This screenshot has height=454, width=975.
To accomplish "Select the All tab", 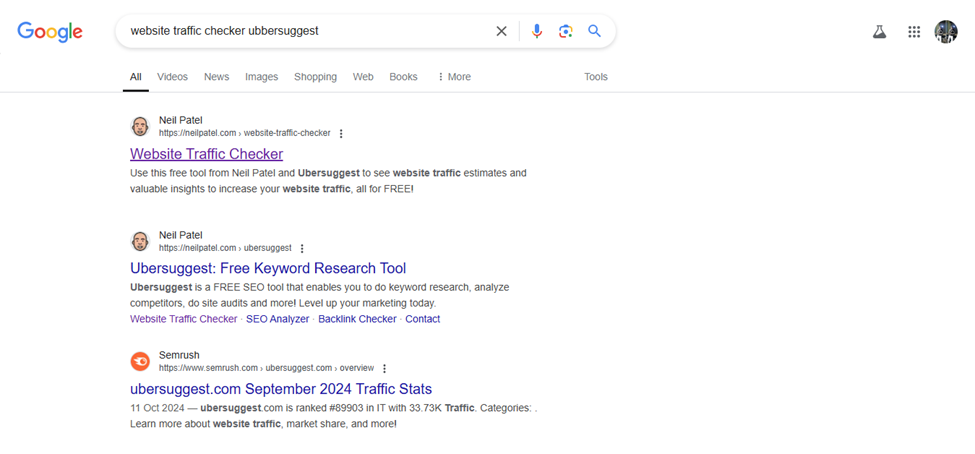I will point(136,77).
